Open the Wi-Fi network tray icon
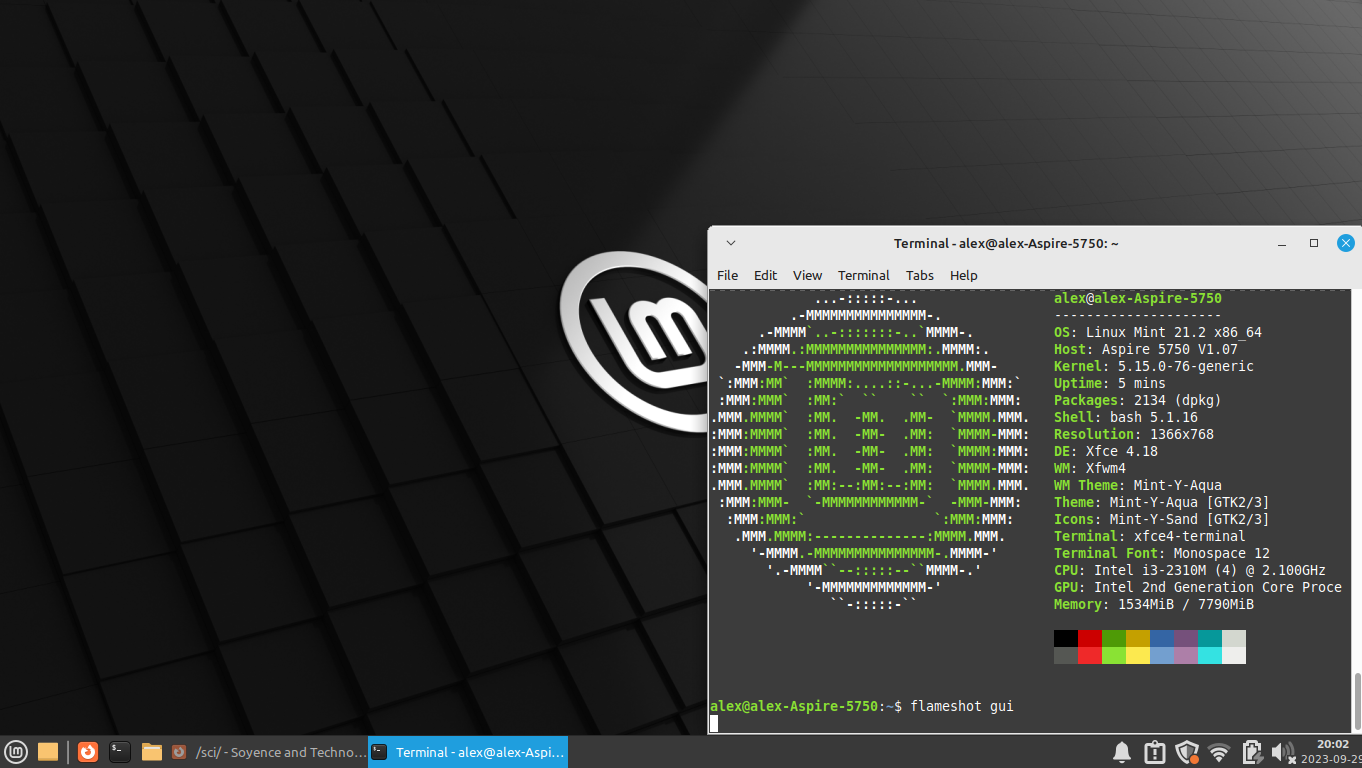Image resolution: width=1362 pixels, height=768 pixels. point(1218,752)
